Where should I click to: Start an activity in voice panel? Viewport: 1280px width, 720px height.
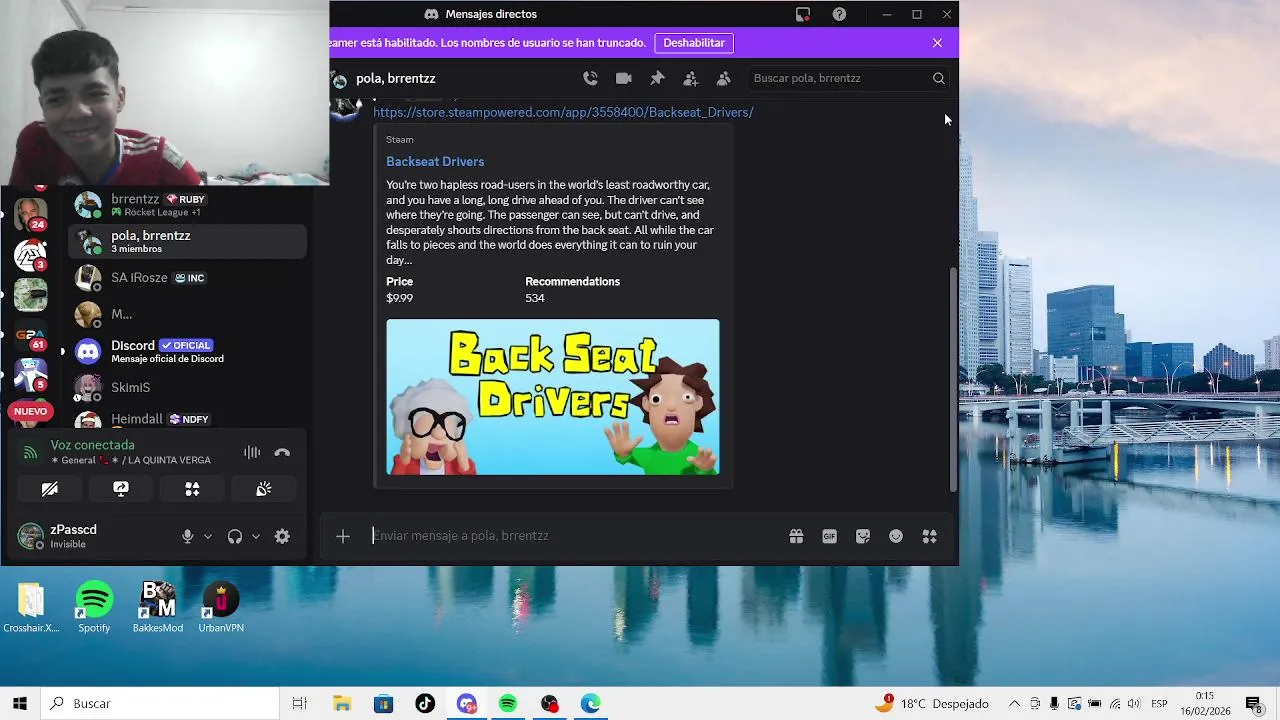point(192,489)
